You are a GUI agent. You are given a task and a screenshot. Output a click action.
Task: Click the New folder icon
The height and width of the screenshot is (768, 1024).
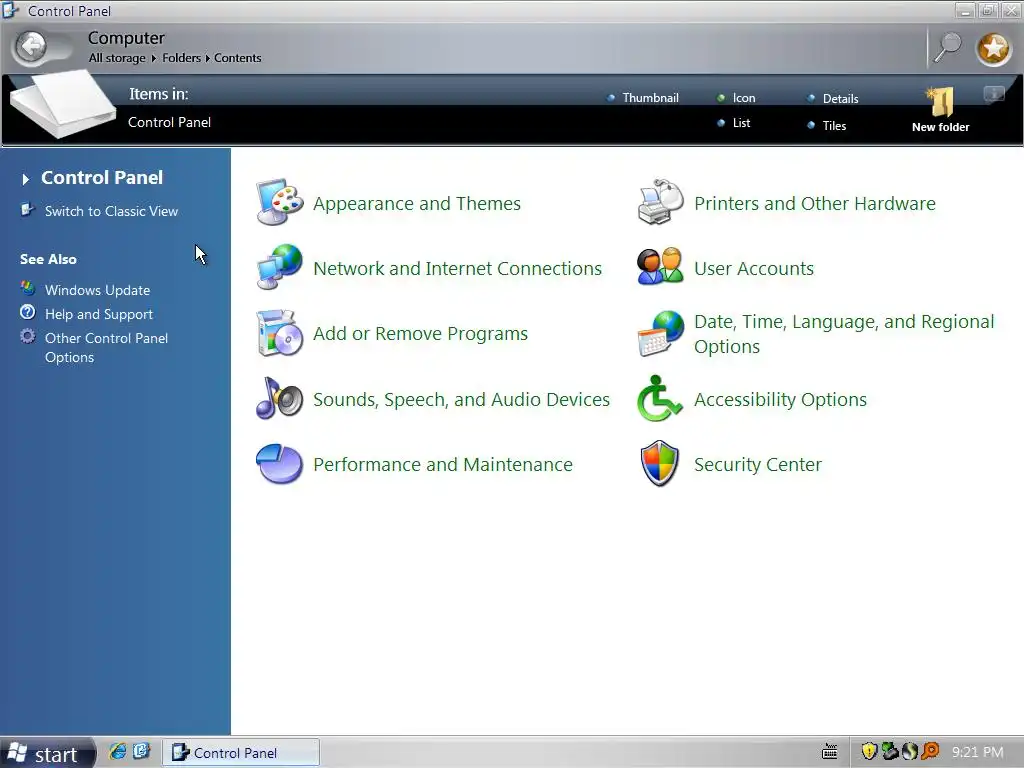(x=941, y=103)
